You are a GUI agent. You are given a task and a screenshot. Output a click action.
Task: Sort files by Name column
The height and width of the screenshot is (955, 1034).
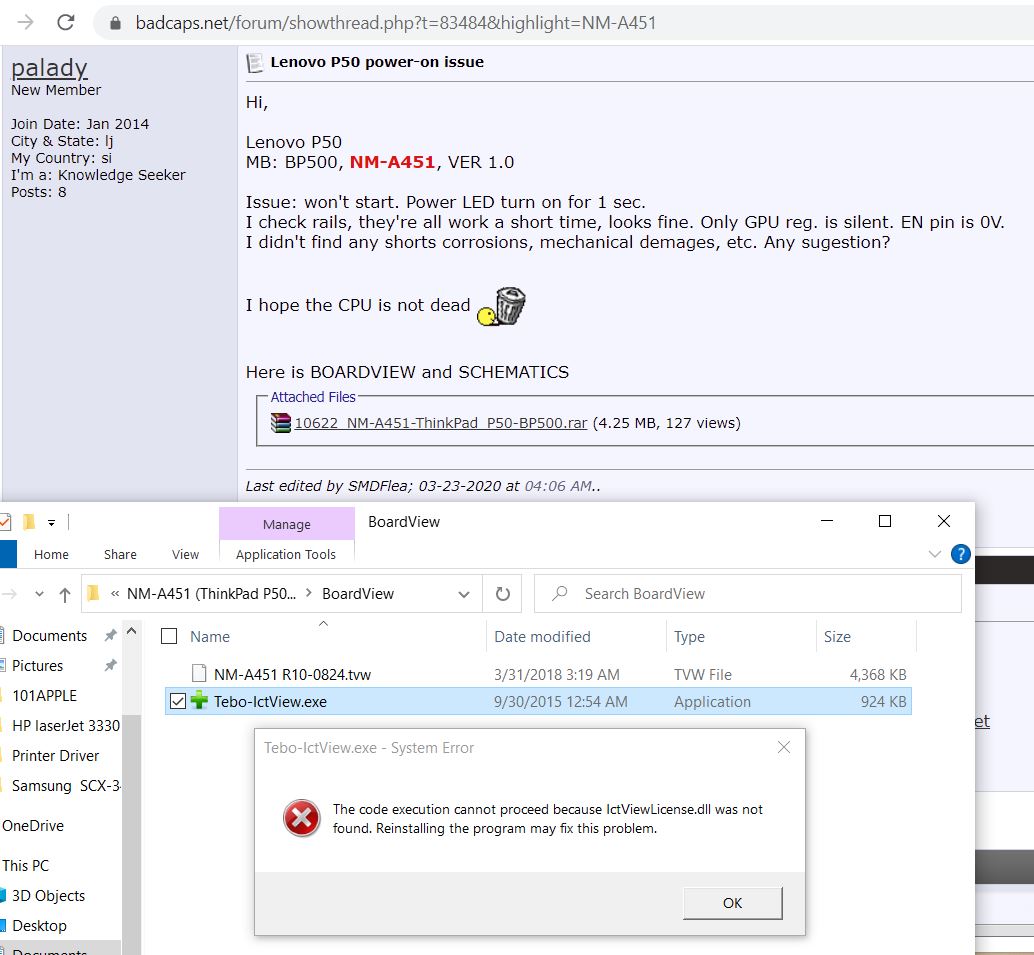point(210,636)
